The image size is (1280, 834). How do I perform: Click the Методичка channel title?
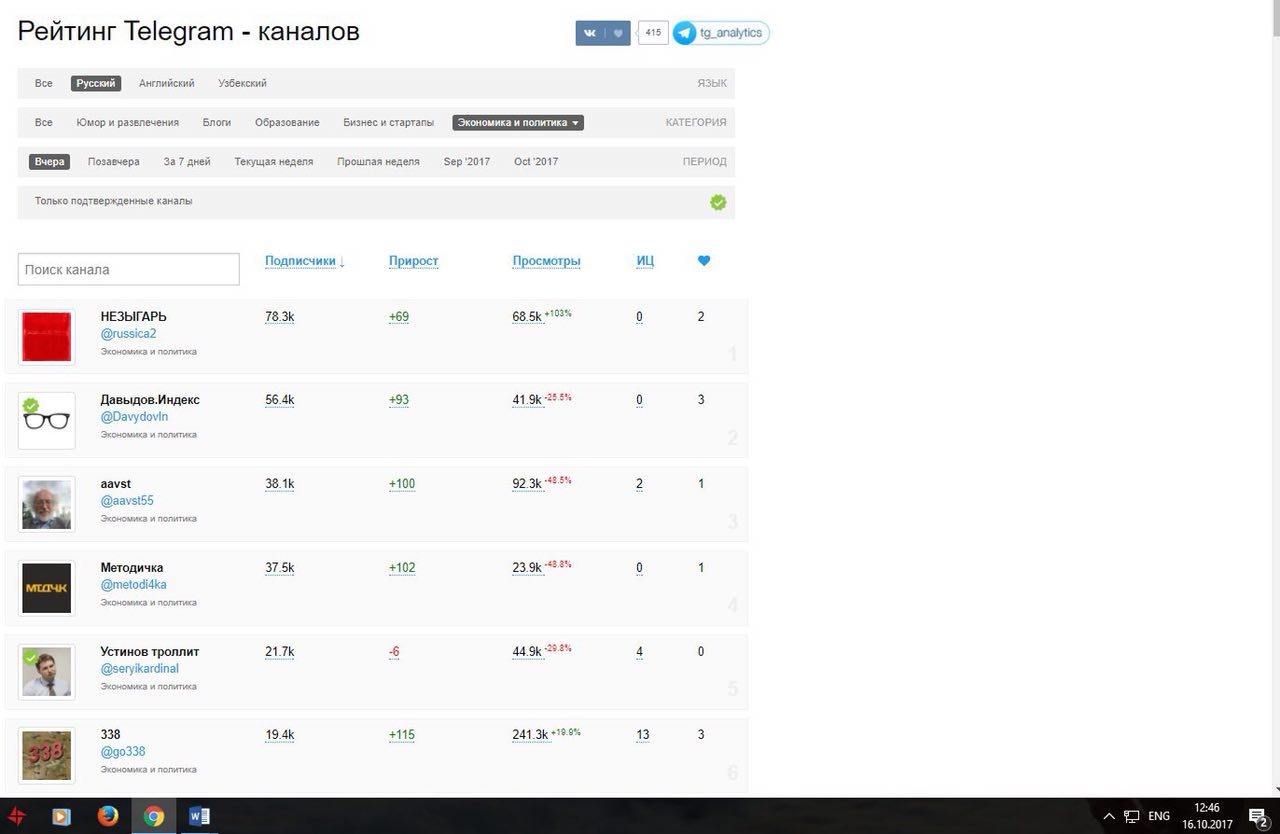[132, 567]
